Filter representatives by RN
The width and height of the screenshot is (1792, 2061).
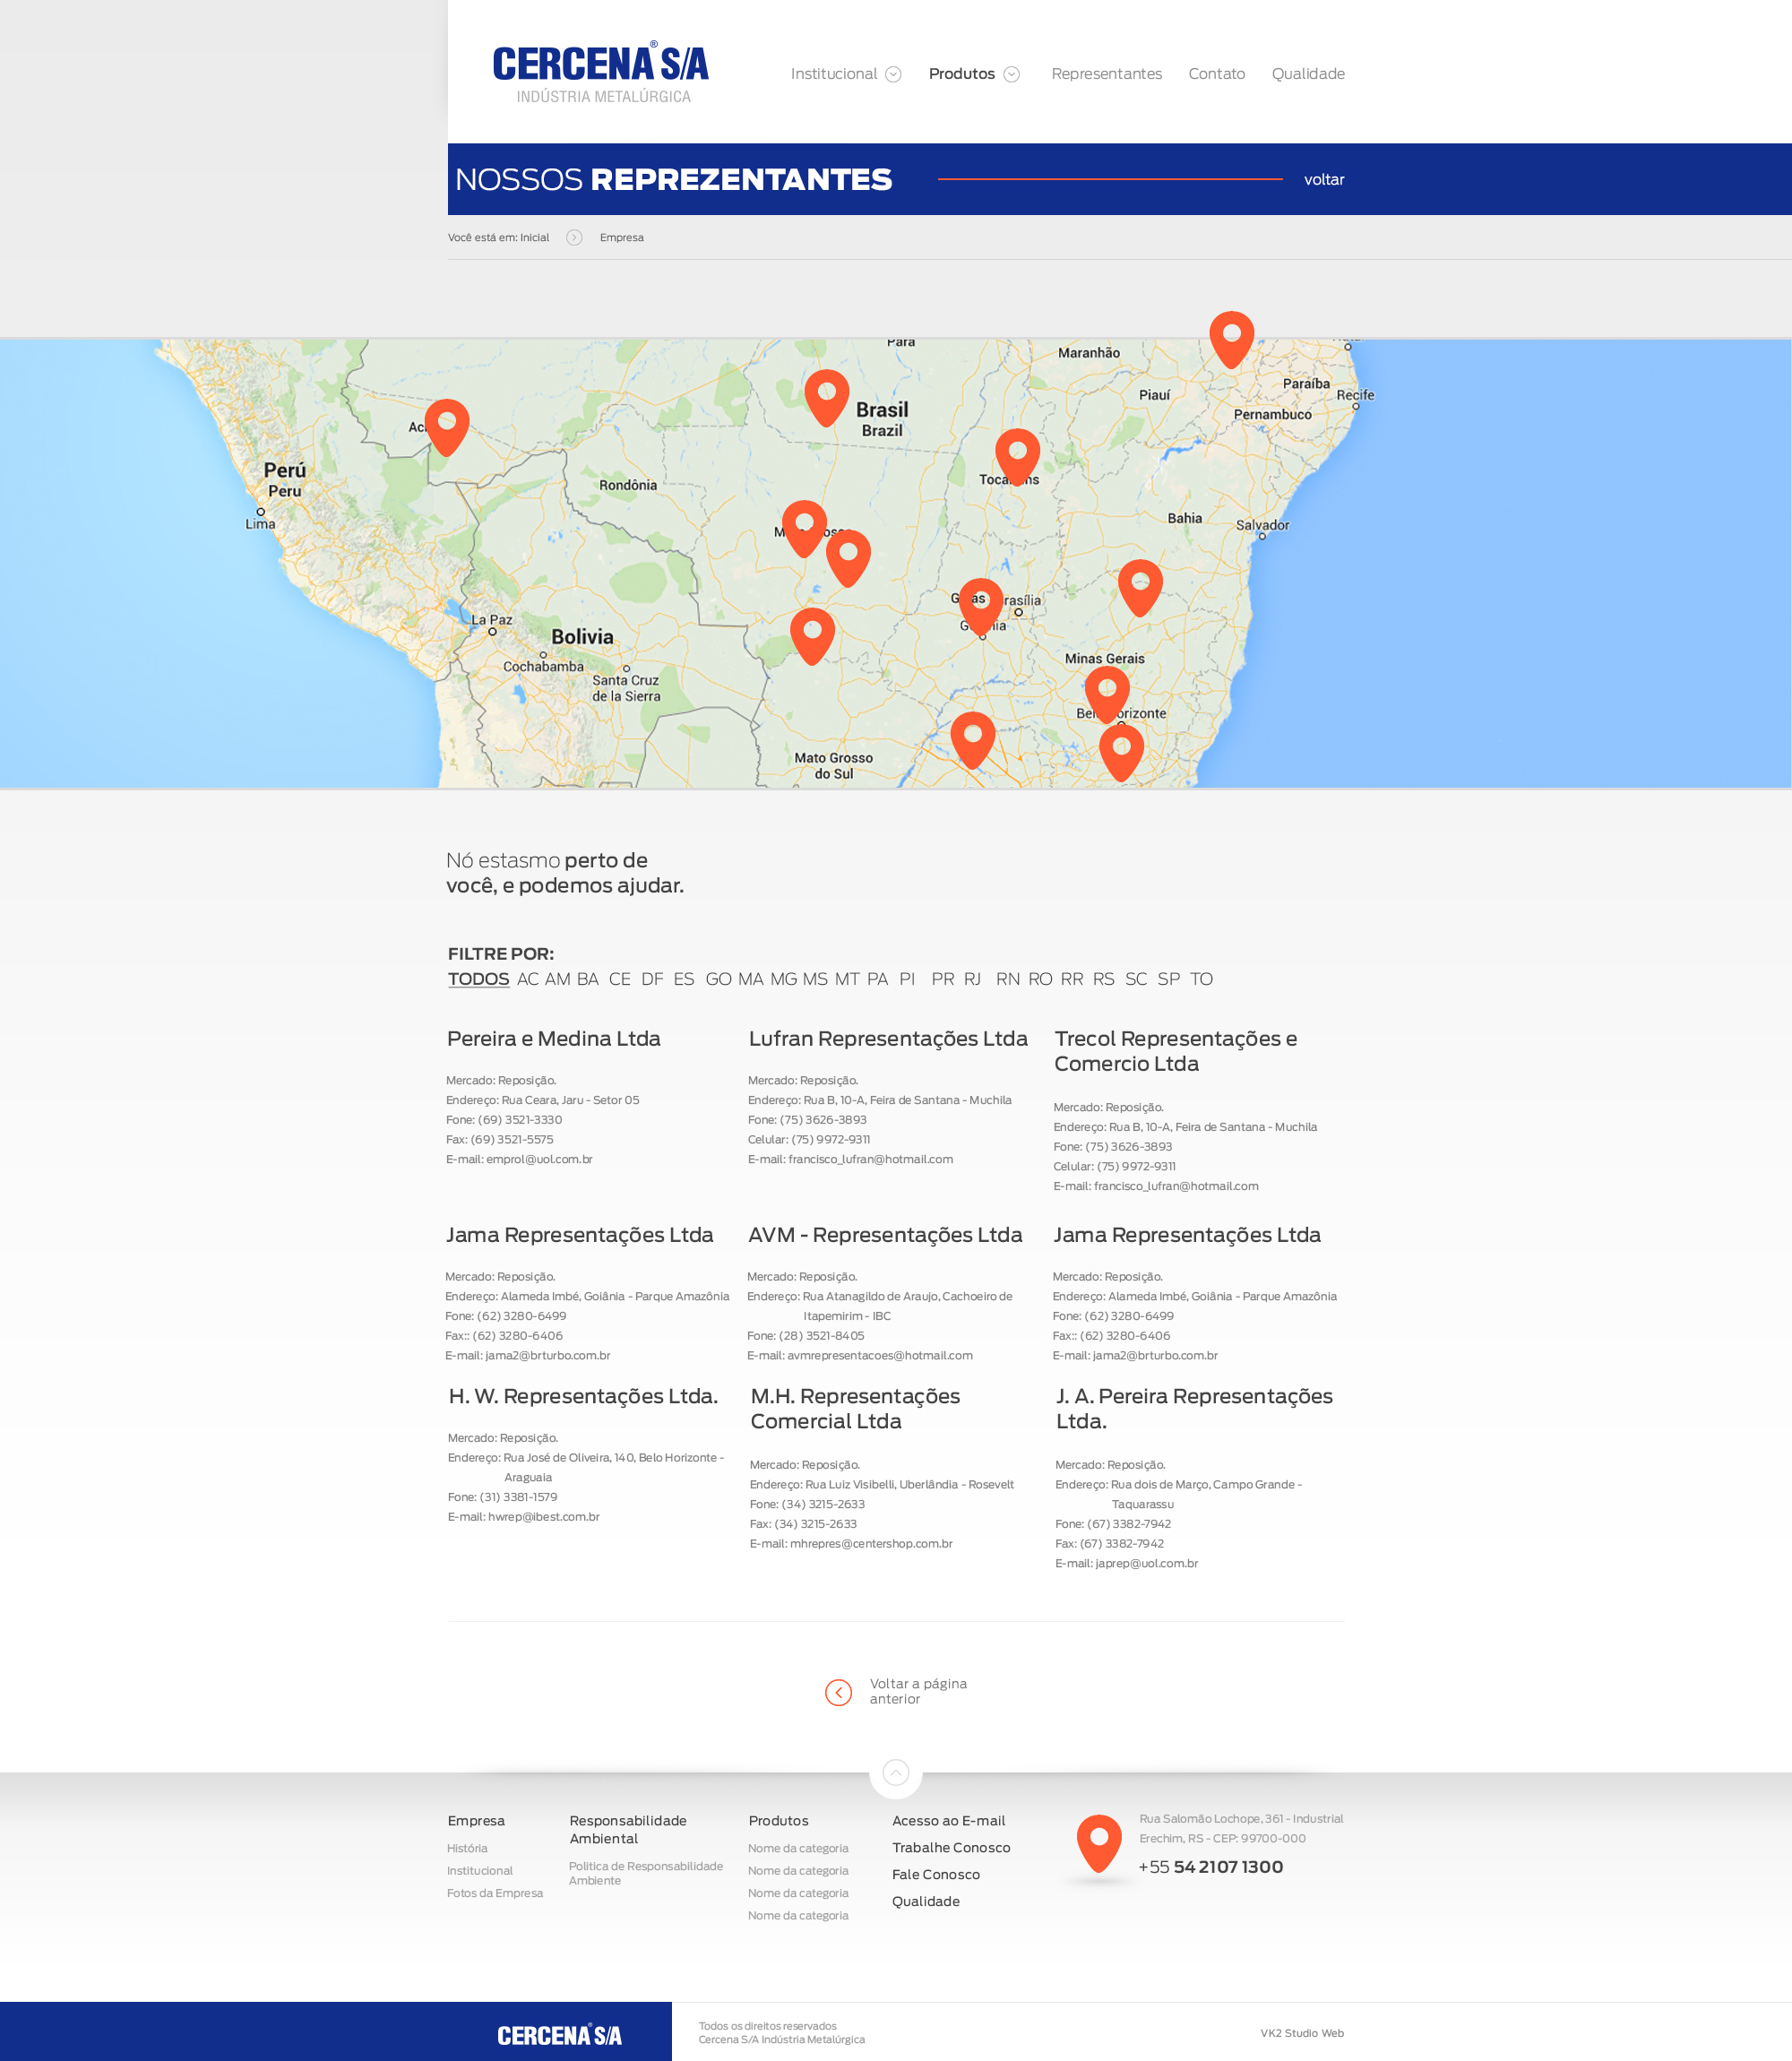pyautogui.click(x=1008, y=979)
